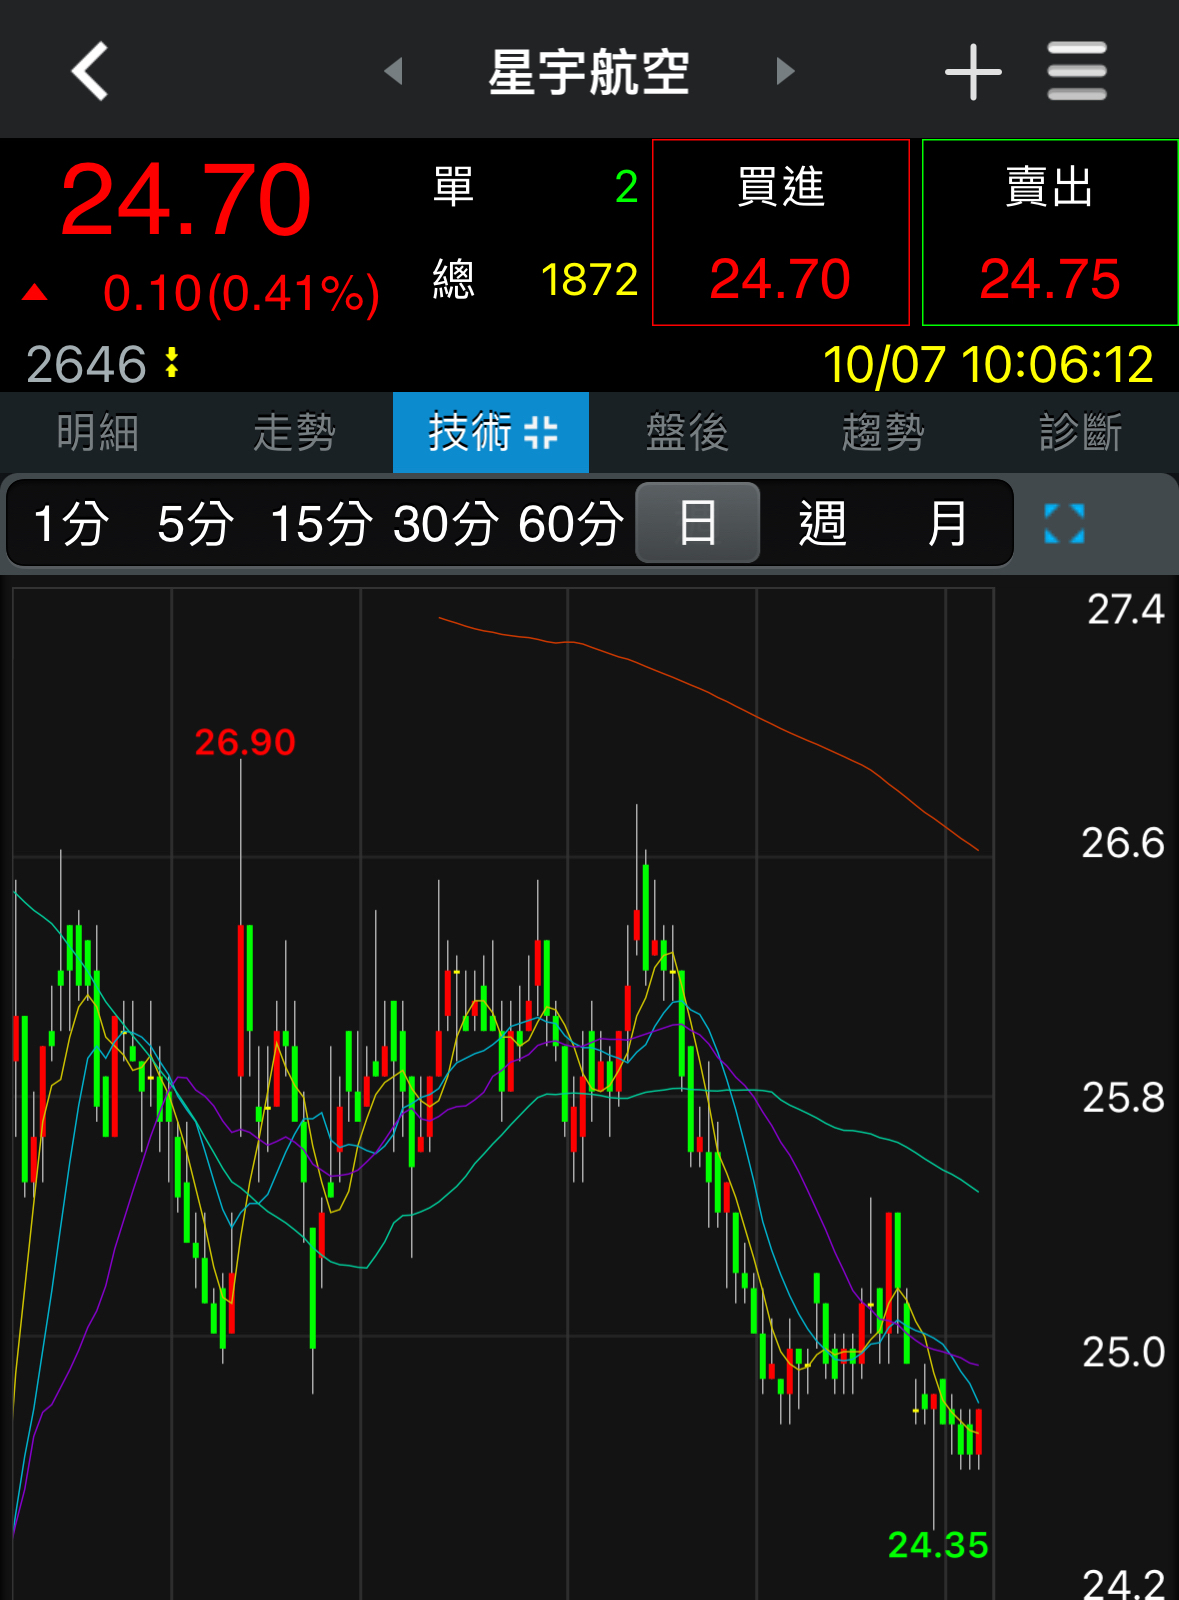
Task: Tap the red up triangle price indicator
Action: point(35,292)
